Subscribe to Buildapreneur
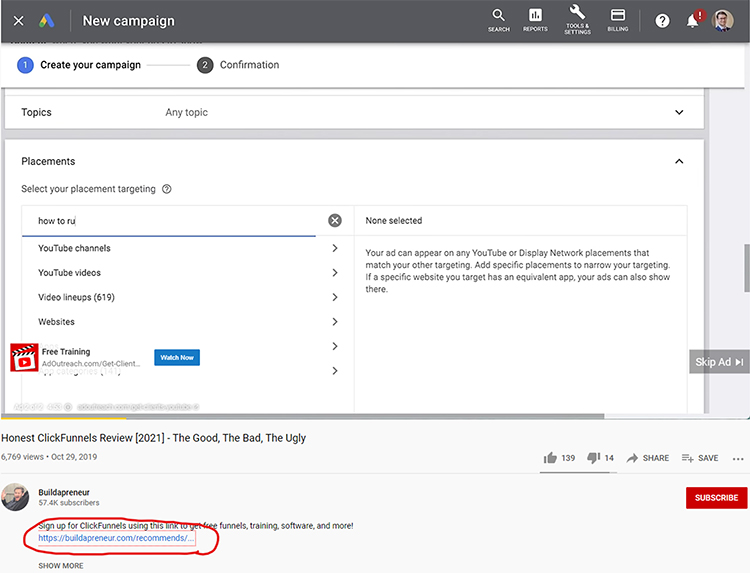750x573 pixels. (x=716, y=497)
